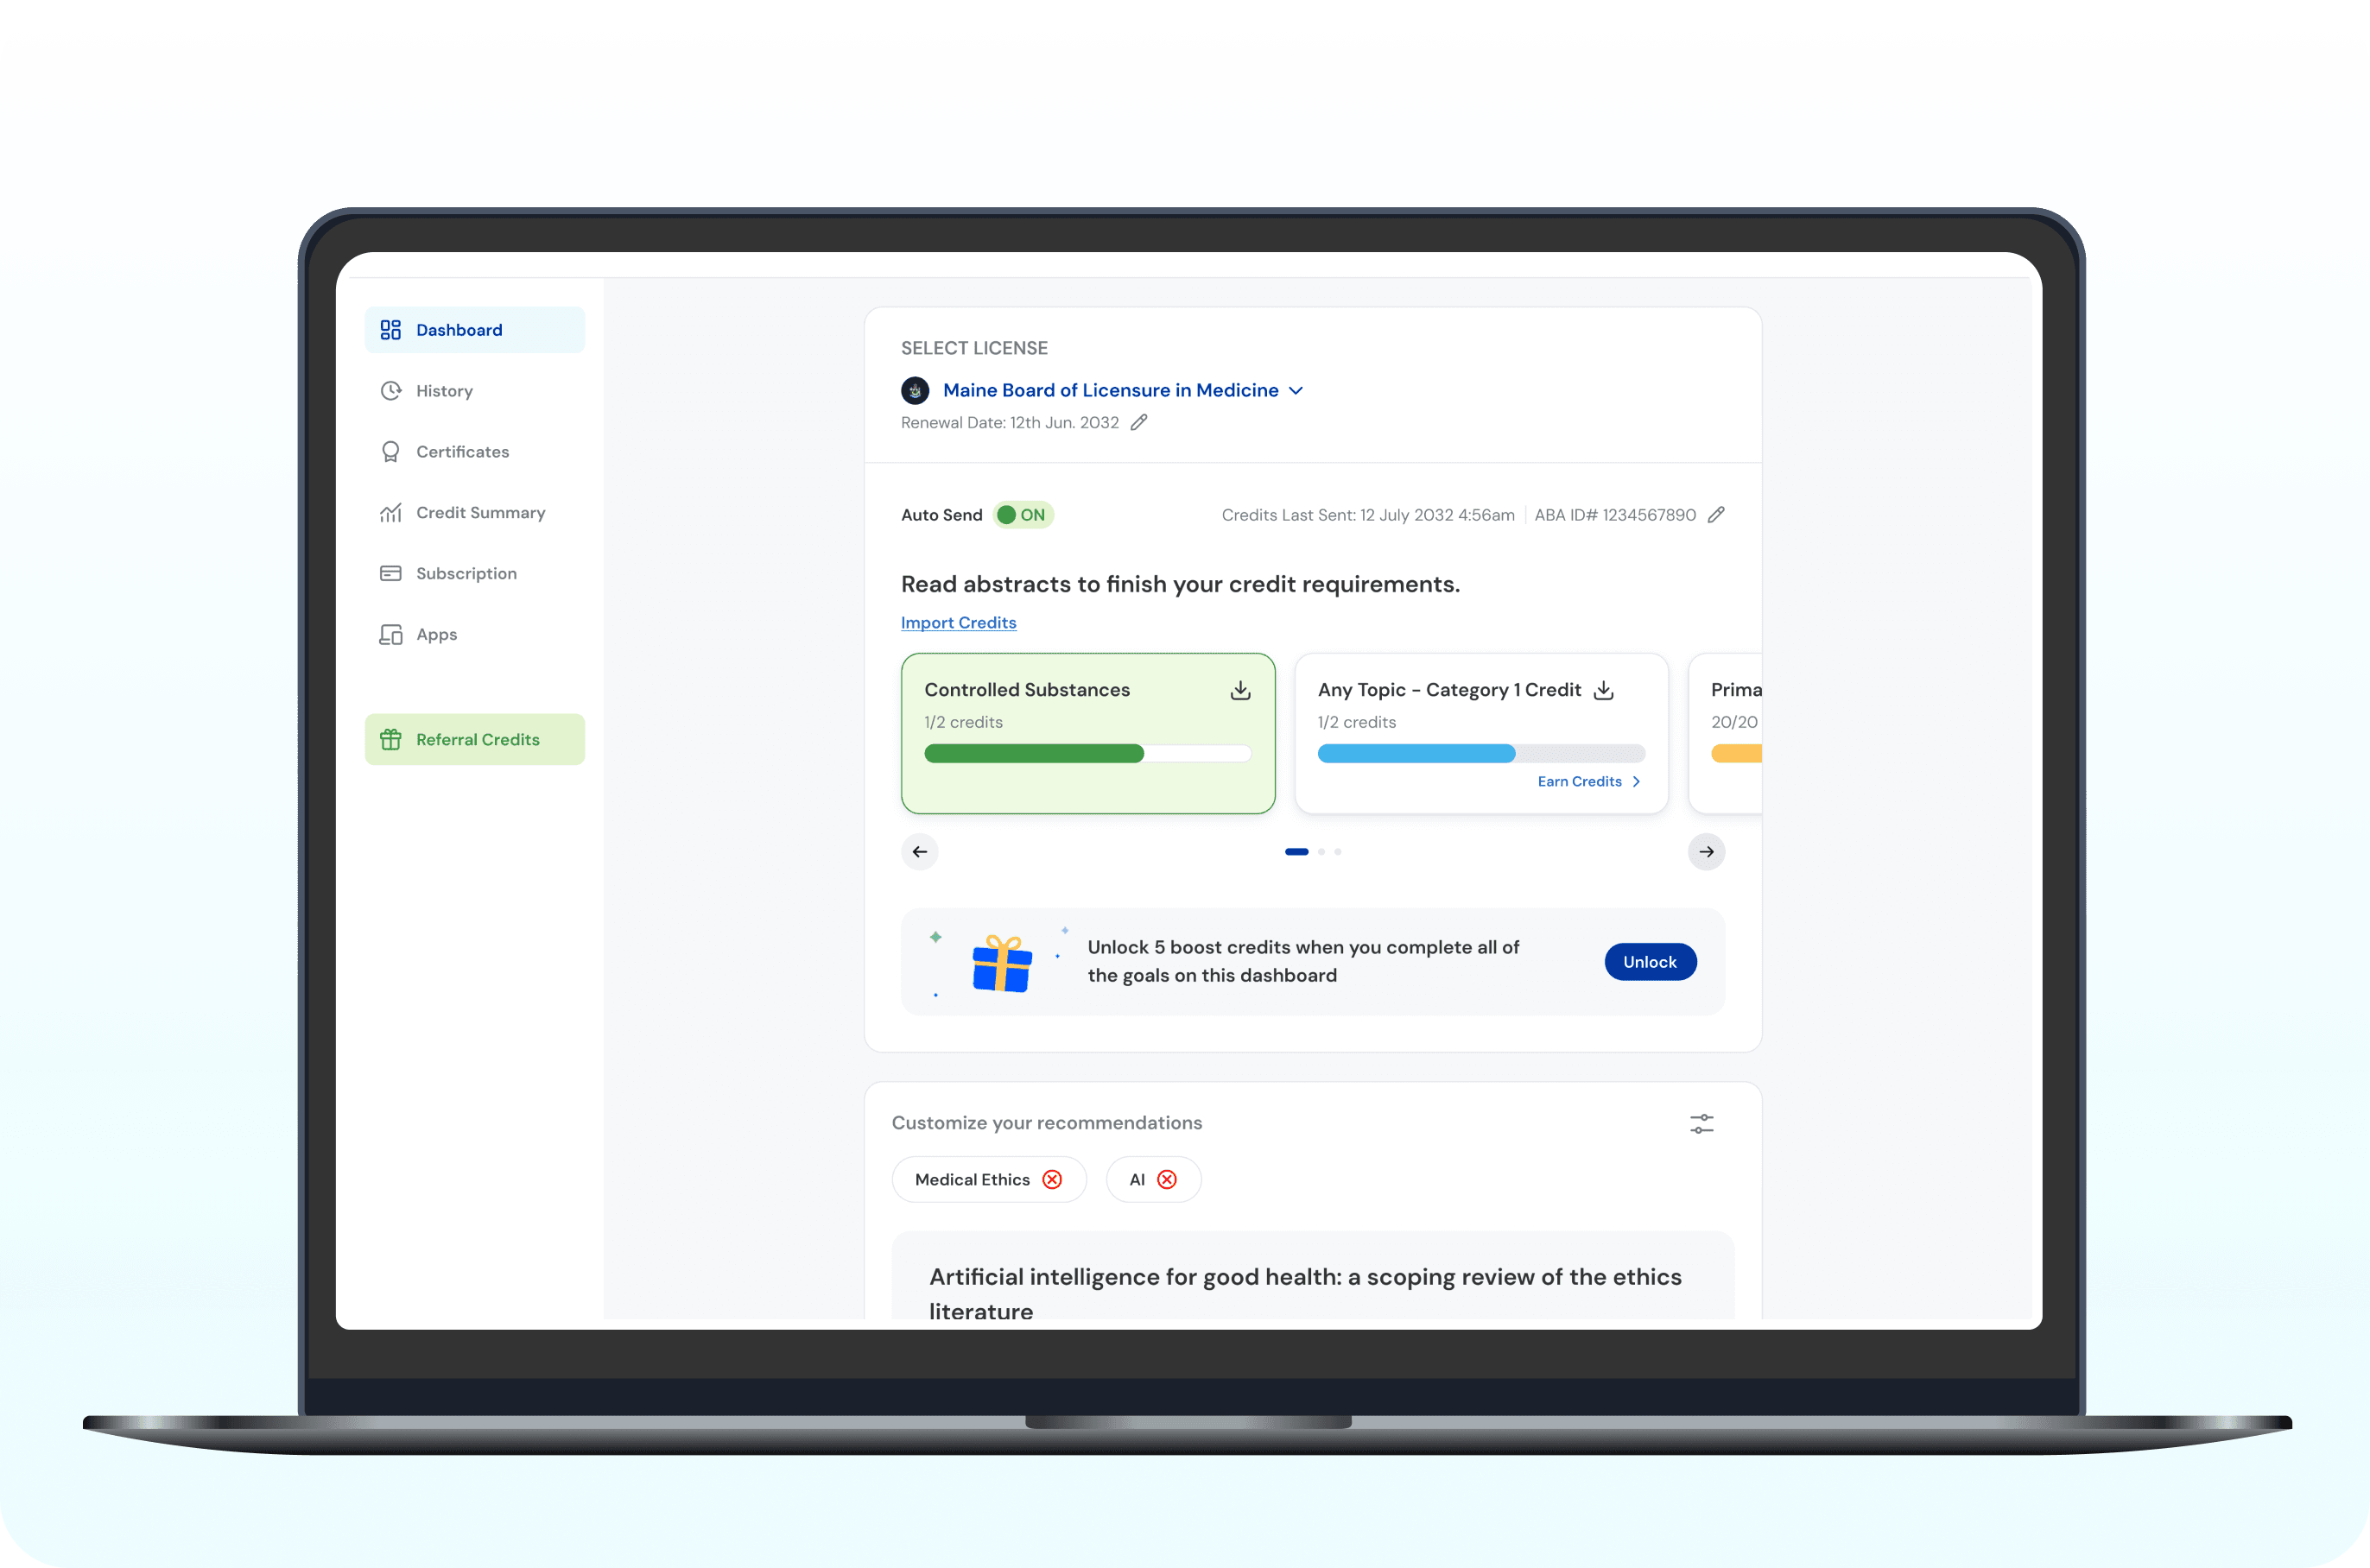This screenshot has height=1568, width=2370.
Task: Remove Medical Ethics tag
Action: pos(1052,1180)
